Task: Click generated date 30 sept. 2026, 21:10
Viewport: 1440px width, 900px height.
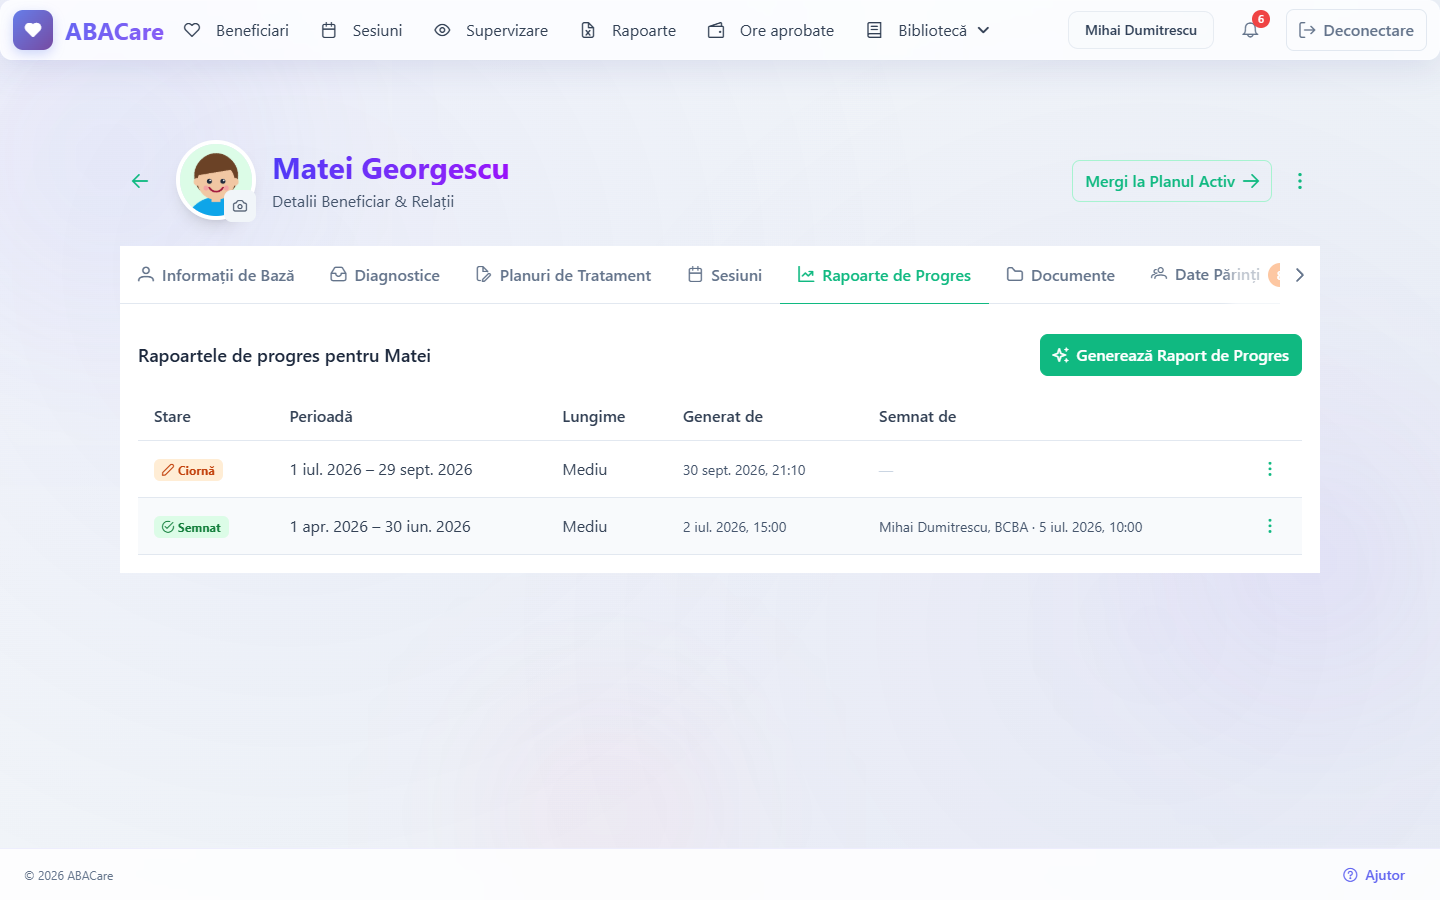Action: point(744,470)
